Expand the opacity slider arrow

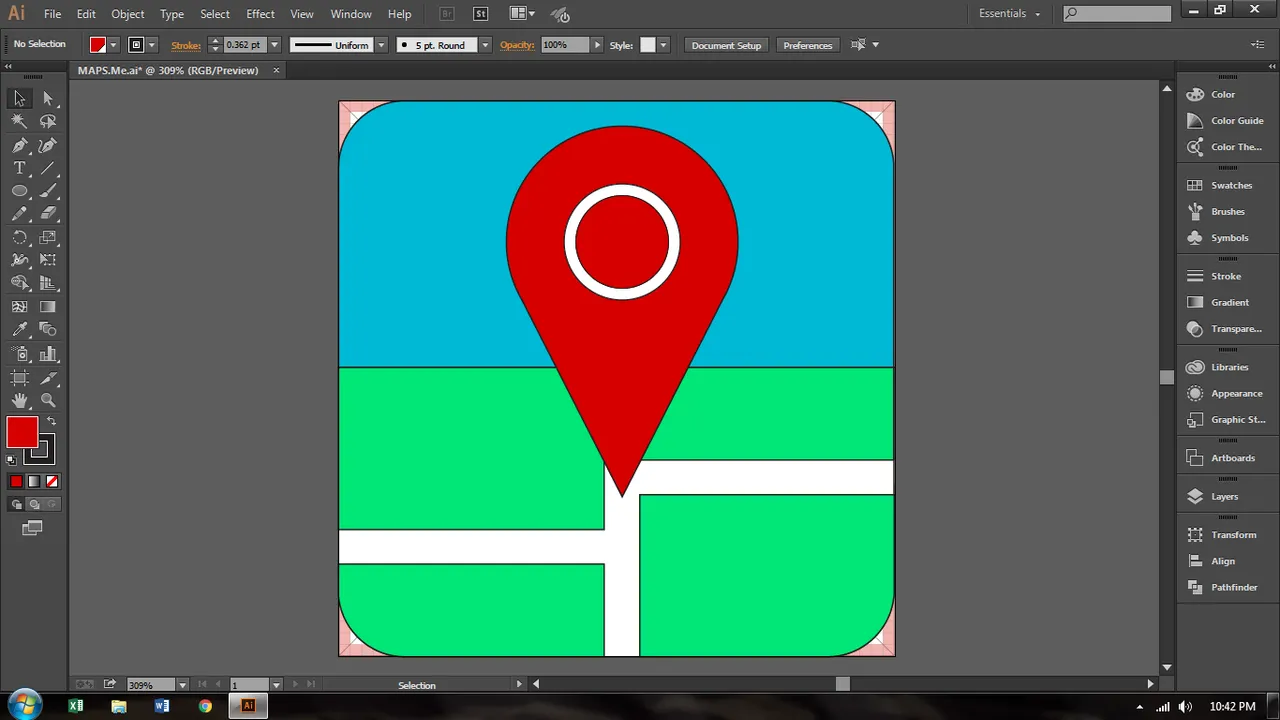point(597,45)
